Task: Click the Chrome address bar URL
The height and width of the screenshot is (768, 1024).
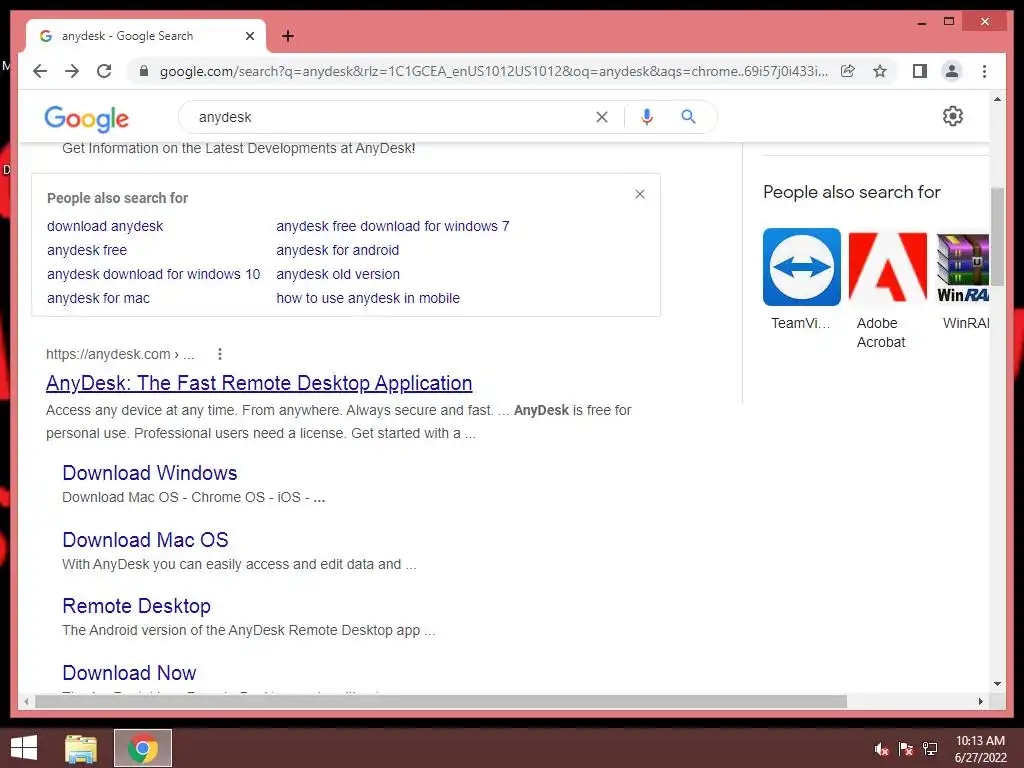Action: coord(494,71)
